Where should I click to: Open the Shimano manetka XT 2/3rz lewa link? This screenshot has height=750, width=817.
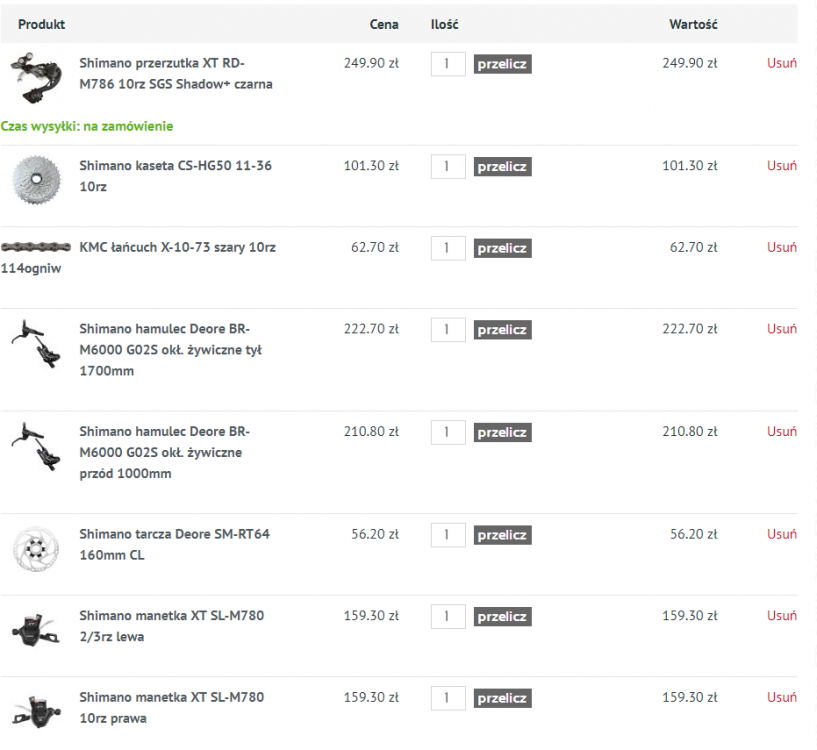point(171,626)
